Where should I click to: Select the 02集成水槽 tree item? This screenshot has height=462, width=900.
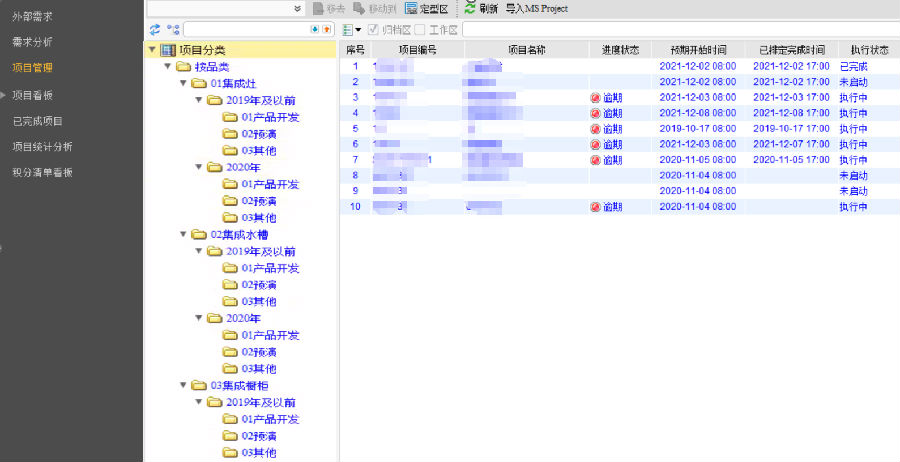coord(239,235)
